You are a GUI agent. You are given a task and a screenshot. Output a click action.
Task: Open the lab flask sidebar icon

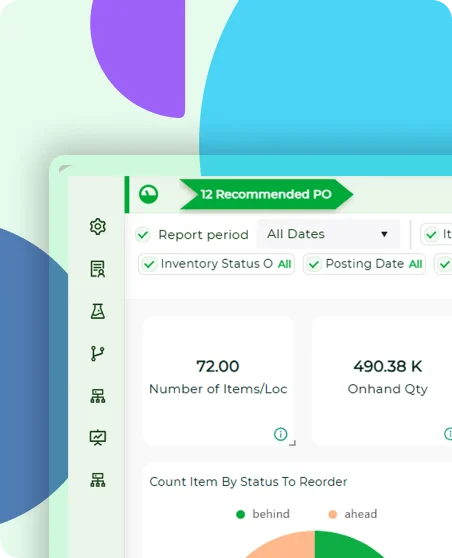coord(98,311)
